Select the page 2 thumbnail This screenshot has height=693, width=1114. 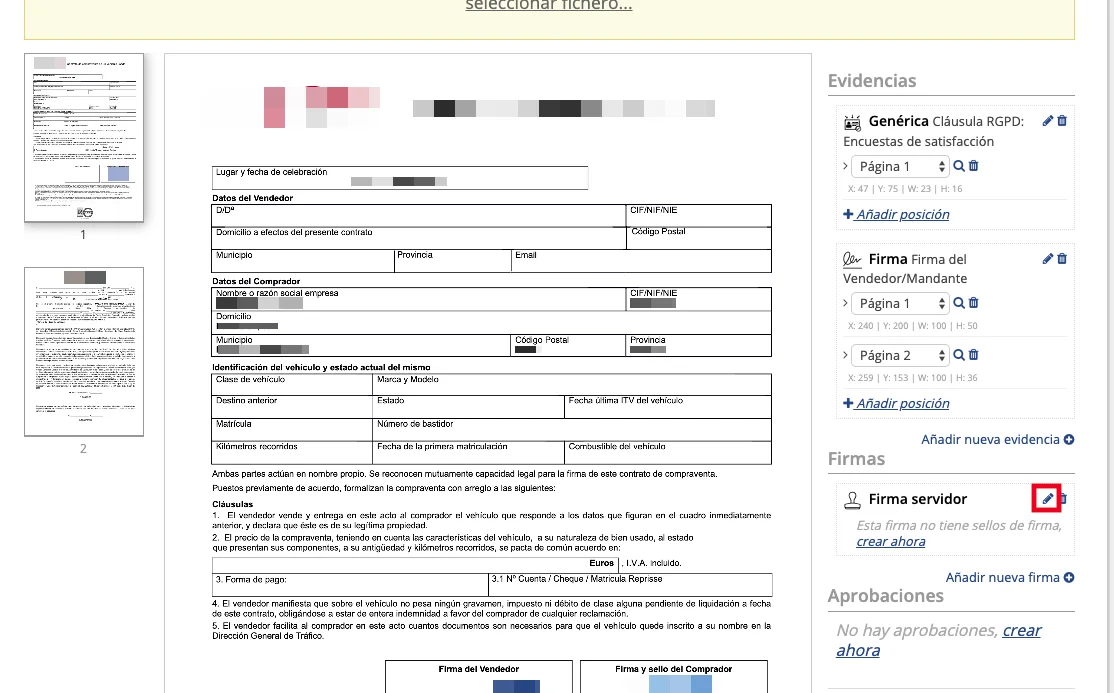coord(84,352)
